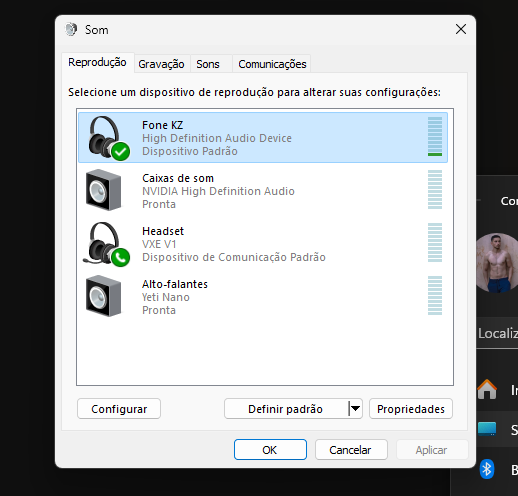Select the Headset VXE V1 icon
The height and width of the screenshot is (496, 518).
107,244
